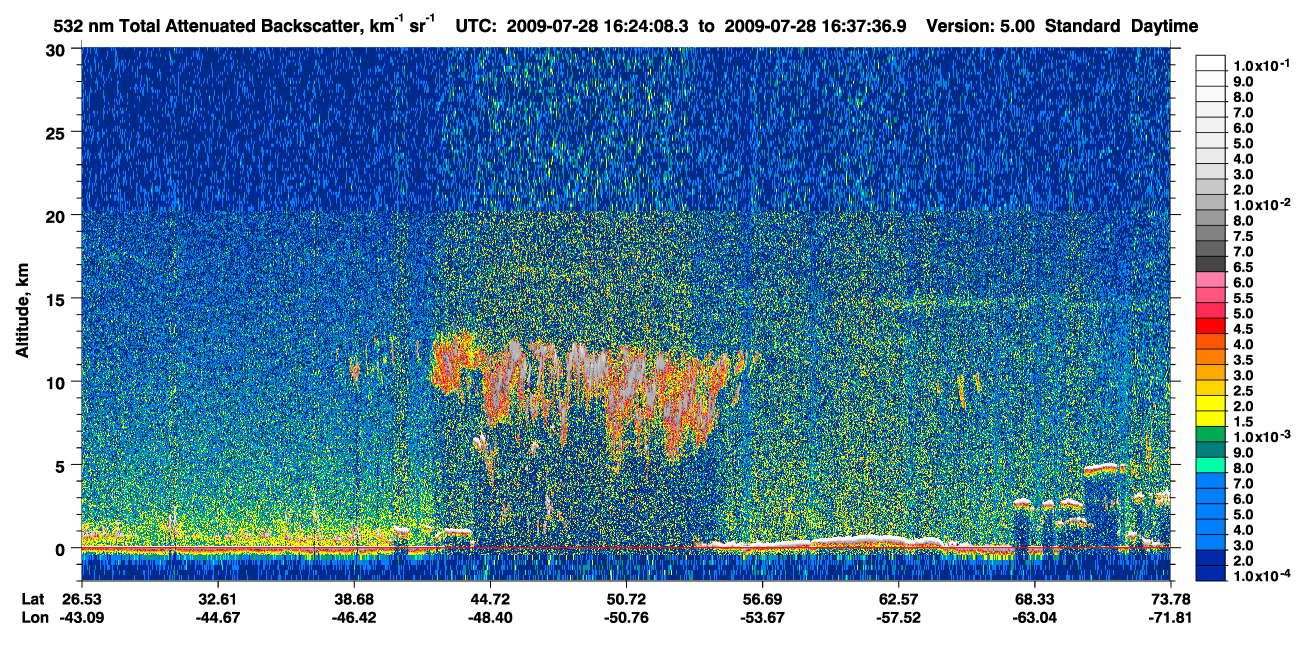Click the 10 km altitude tick label
This screenshot has width=1300, height=667.
[x=58, y=382]
